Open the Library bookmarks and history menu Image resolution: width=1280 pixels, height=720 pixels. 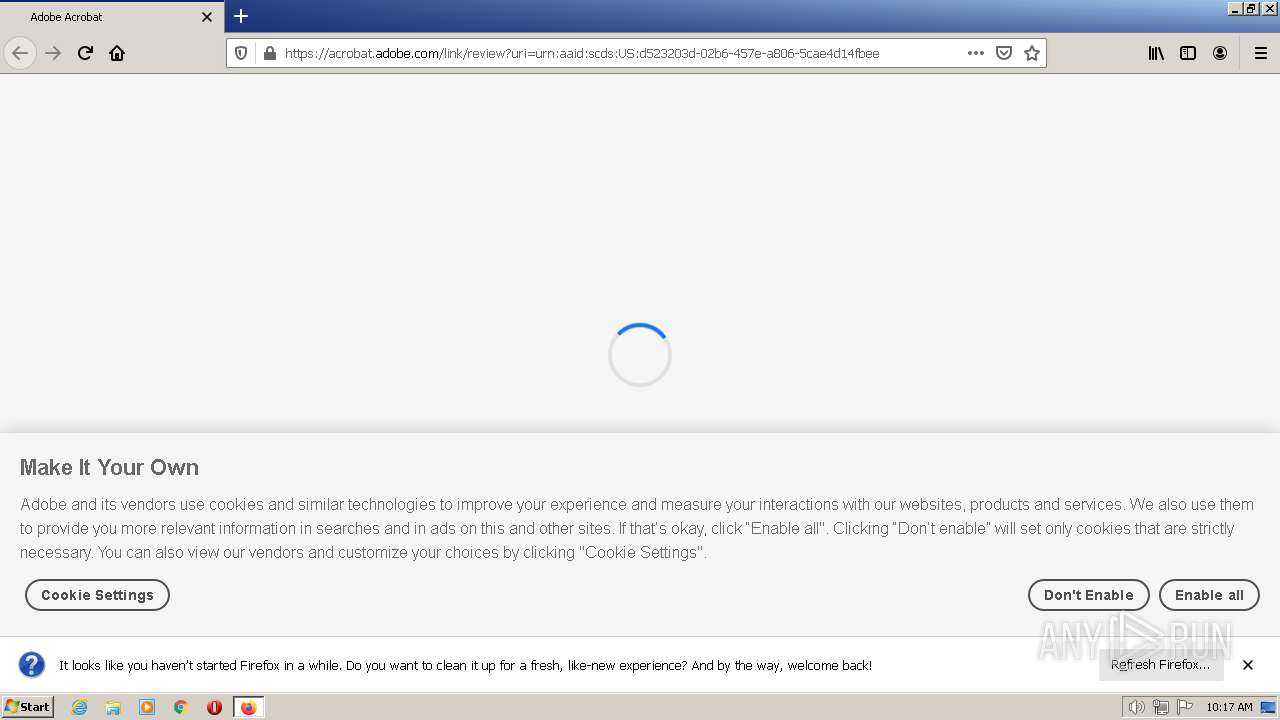tap(1156, 53)
